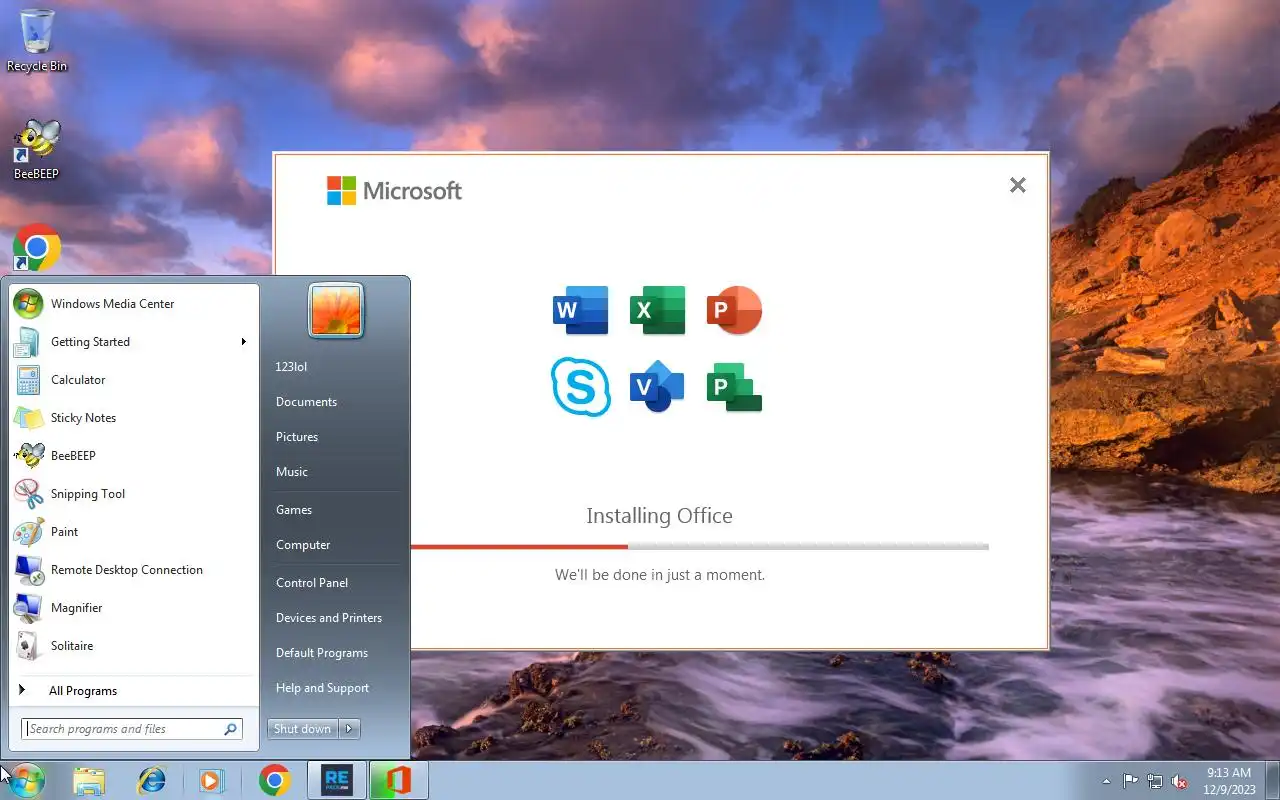Open Windows Media Player from taskbar
The image size is (1280, 800).
pos(212,781)
